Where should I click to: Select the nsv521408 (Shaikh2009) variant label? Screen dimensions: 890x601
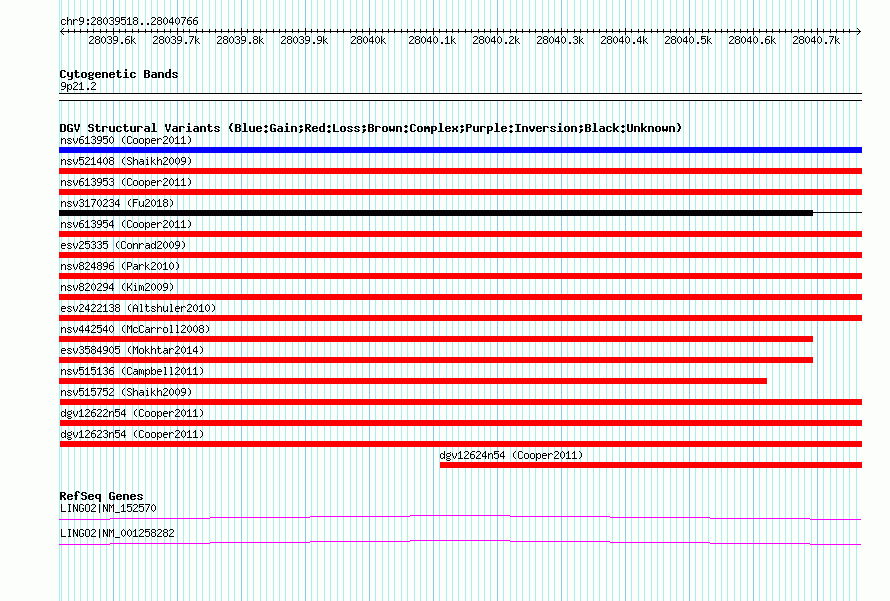coord(126,161)
